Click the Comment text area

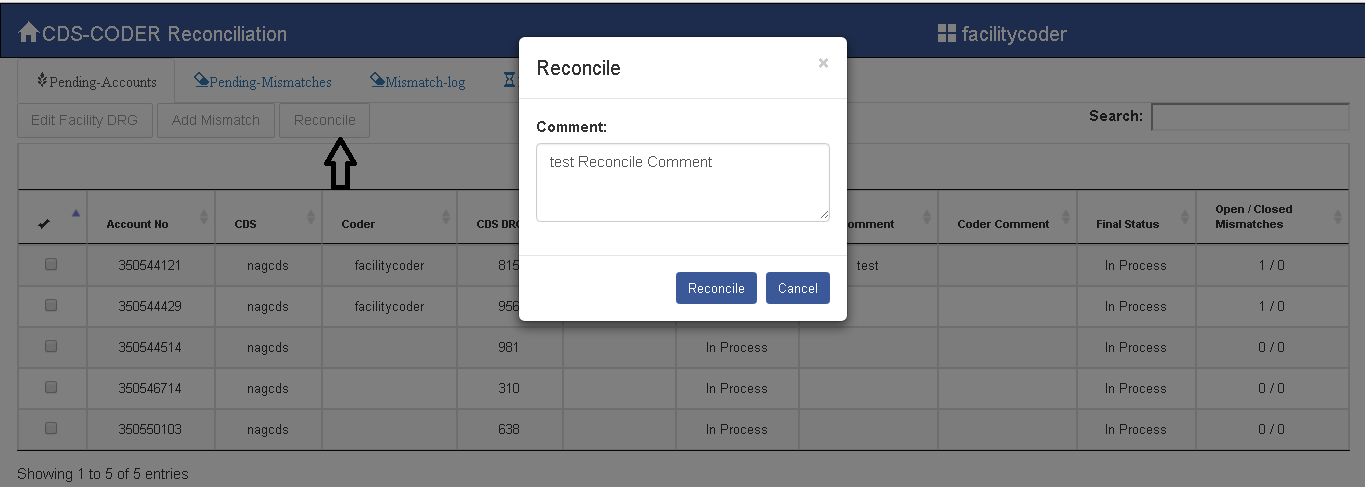[x=682, y=182]
